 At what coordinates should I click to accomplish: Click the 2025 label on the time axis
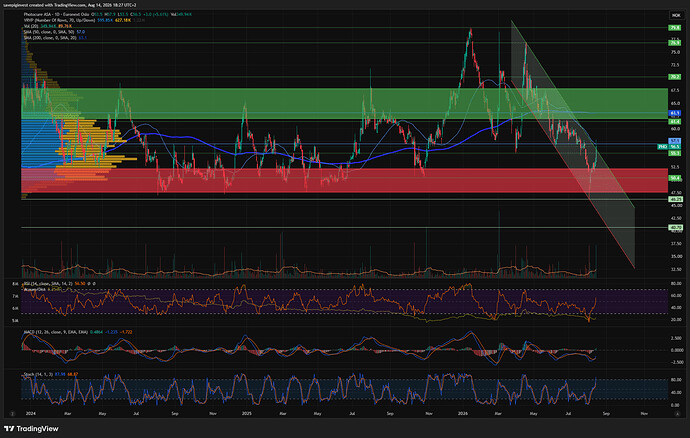pyautogui.click(x=247, y=414)
